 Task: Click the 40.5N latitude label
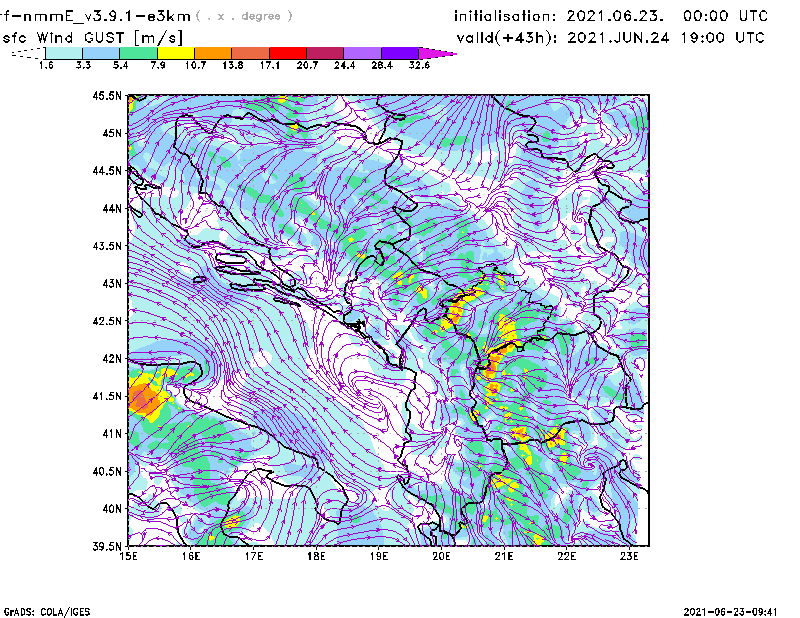click(x=107, y=471)
